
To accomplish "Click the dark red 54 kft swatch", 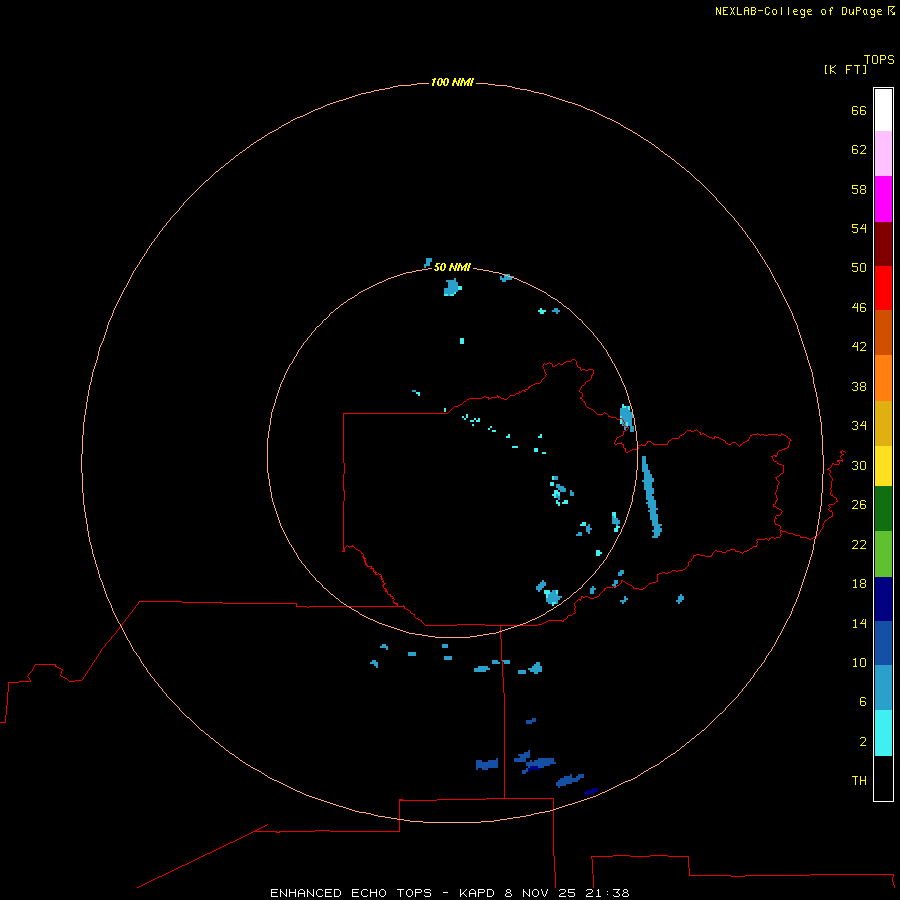I will point(883,243).
